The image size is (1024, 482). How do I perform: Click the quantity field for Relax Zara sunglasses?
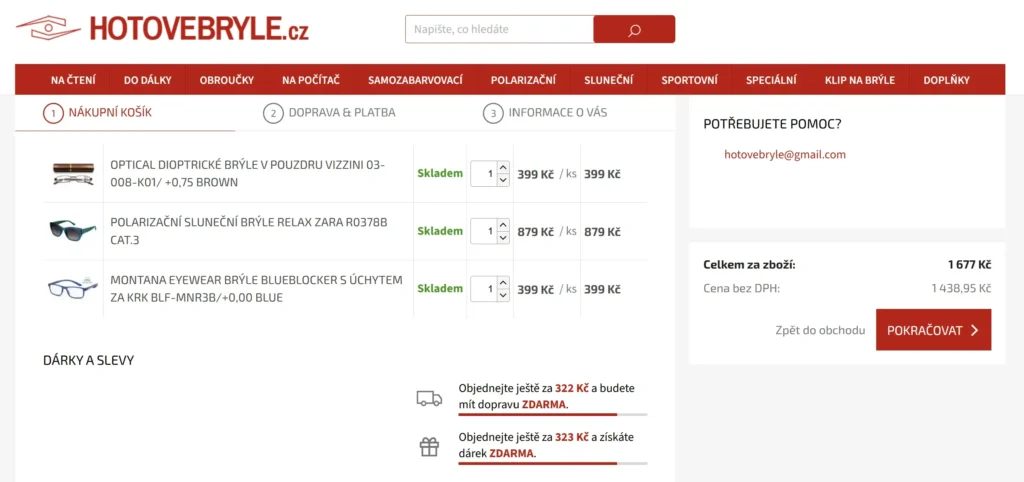(x=484, y=231)
